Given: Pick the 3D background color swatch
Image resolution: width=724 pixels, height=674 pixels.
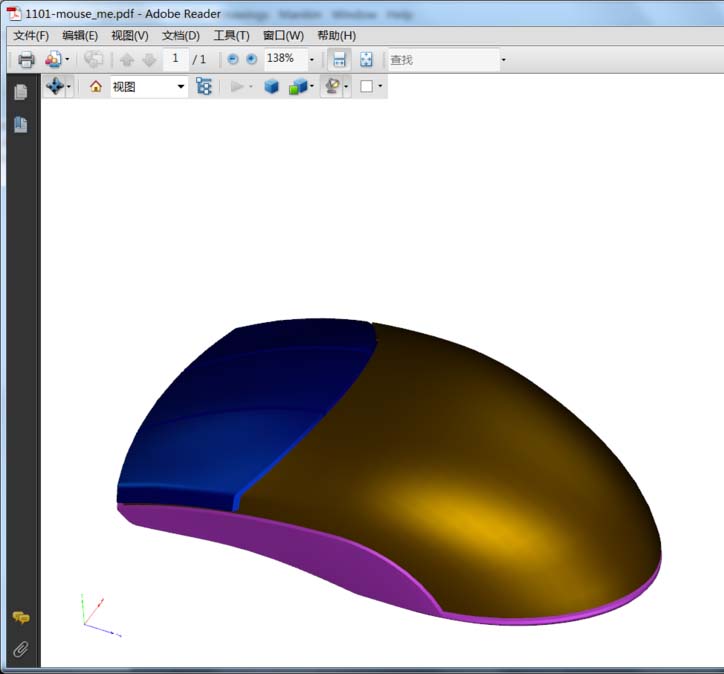Looking at the screenshot, I should (366, 87).
